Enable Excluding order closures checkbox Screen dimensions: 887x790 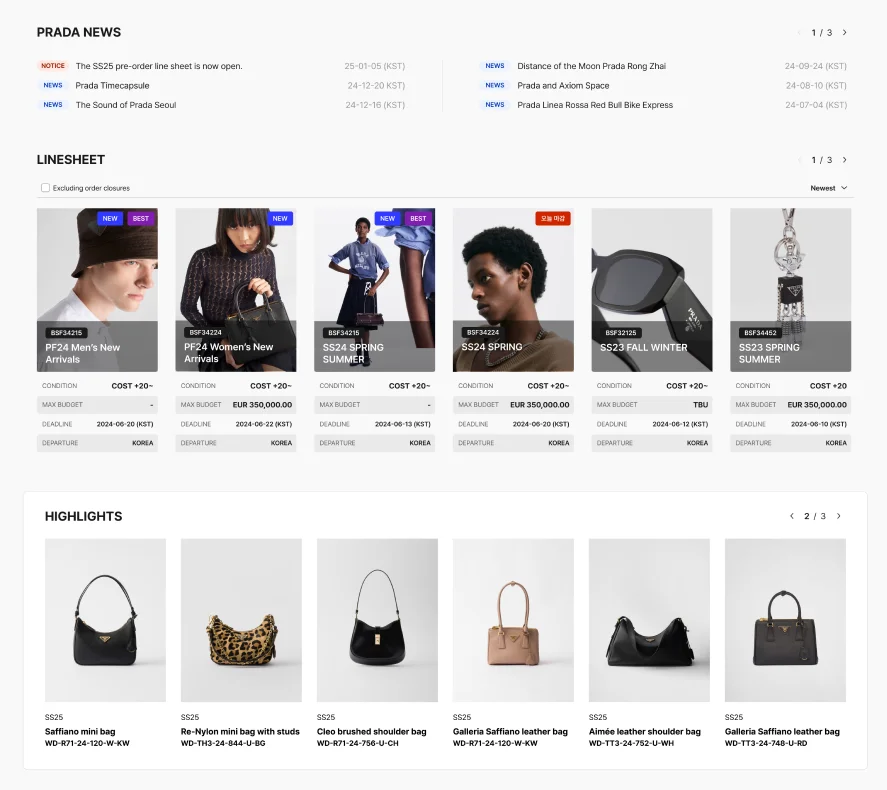point(45,188)
